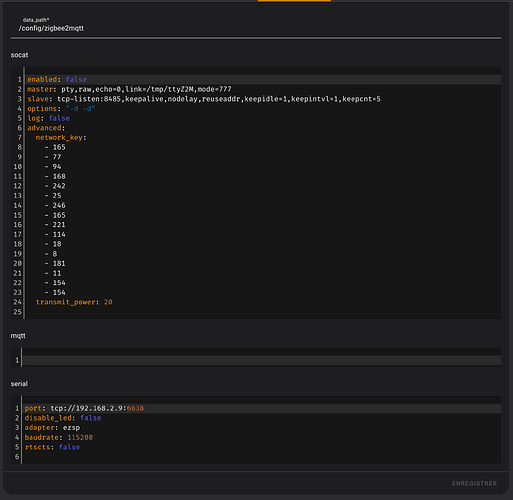The height and width of the screenshot is (500, 513).
Task: Click line number 24 in the socat gutter
Action: [x=17, y=302]
